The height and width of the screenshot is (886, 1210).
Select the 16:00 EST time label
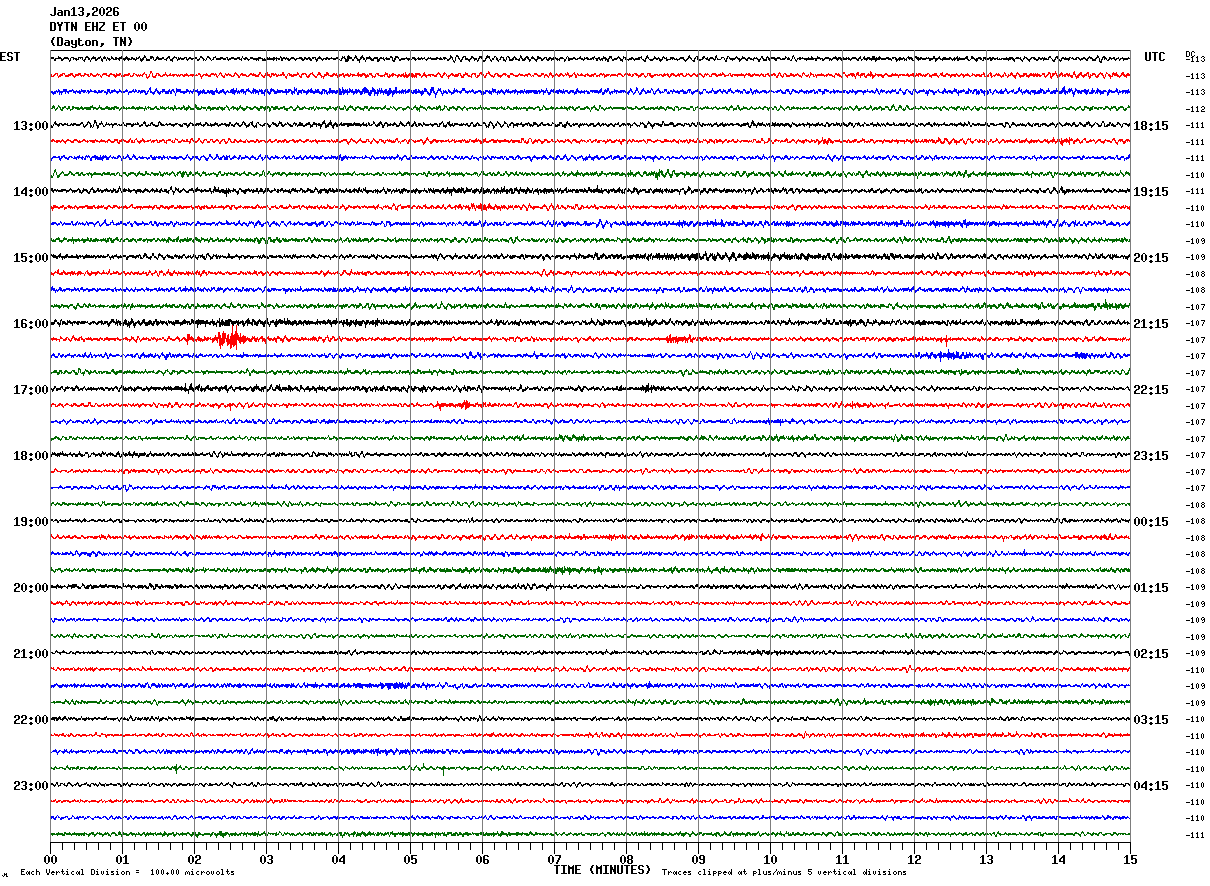pos(31,324)
